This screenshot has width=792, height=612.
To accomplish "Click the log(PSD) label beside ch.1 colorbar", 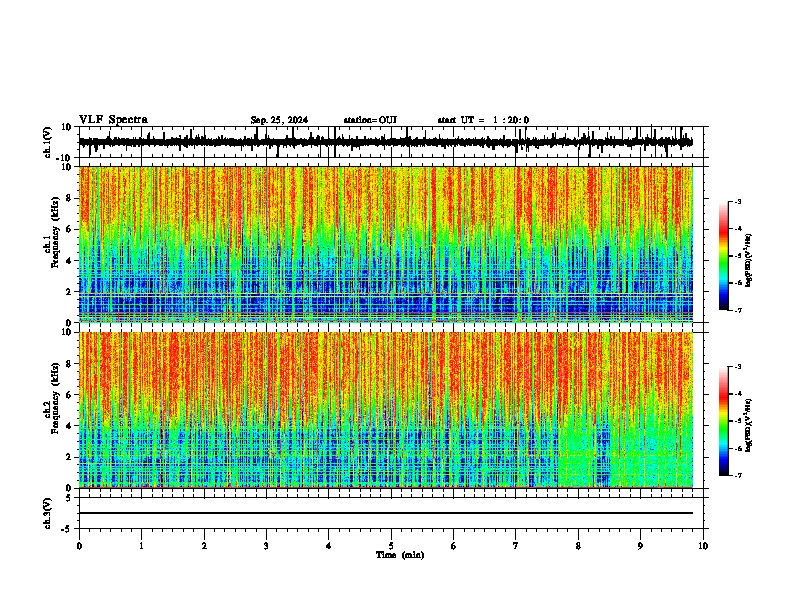I will tap(748, 261).
